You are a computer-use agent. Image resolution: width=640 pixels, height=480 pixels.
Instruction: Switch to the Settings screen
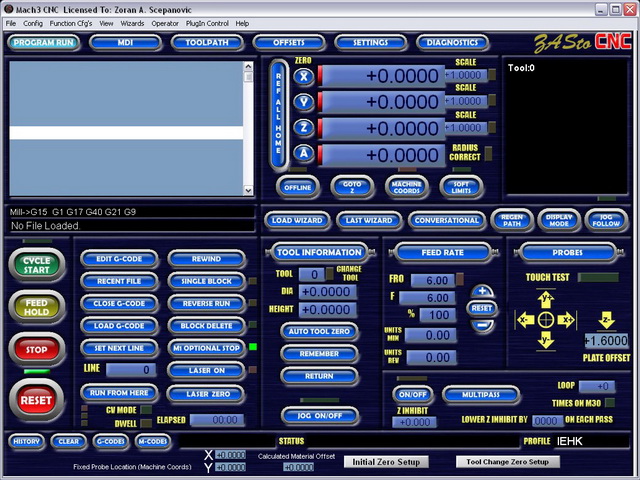(x=370, y=42)
